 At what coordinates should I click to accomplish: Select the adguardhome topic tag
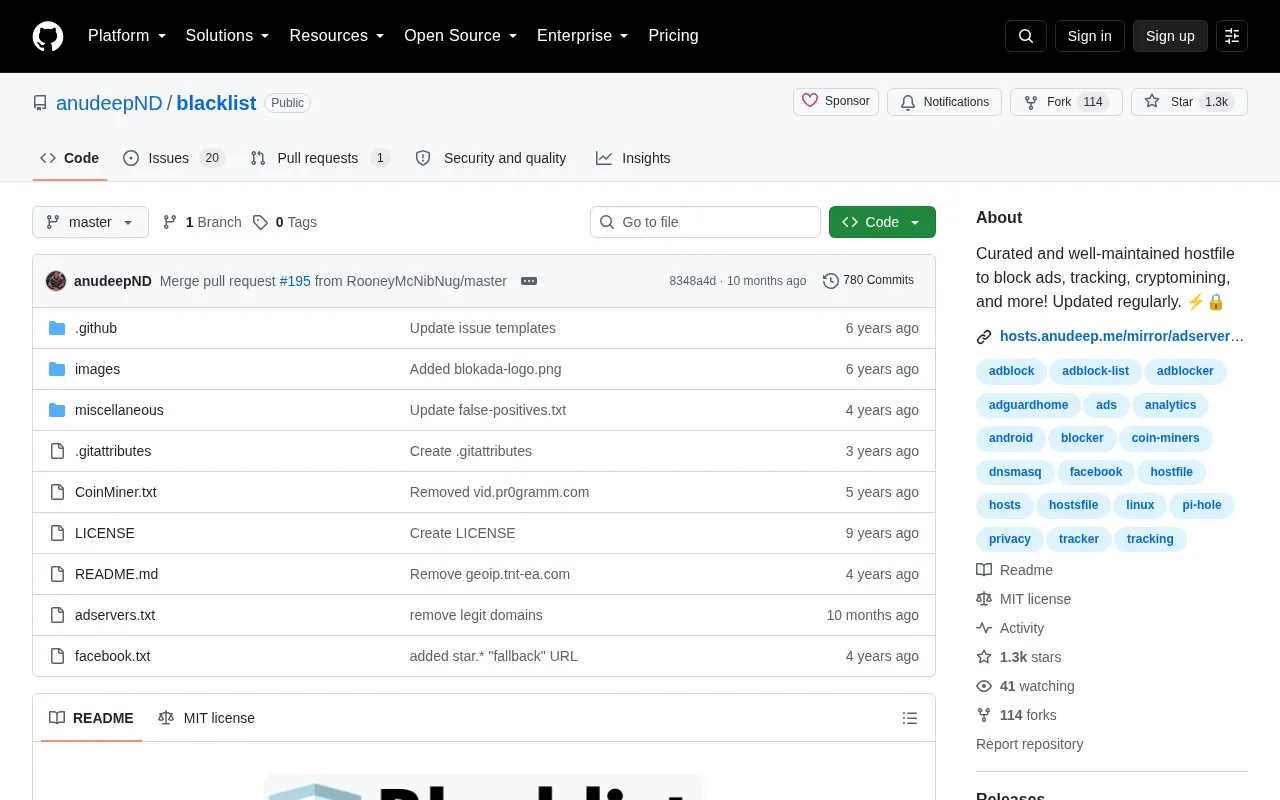pos(1028,405)
